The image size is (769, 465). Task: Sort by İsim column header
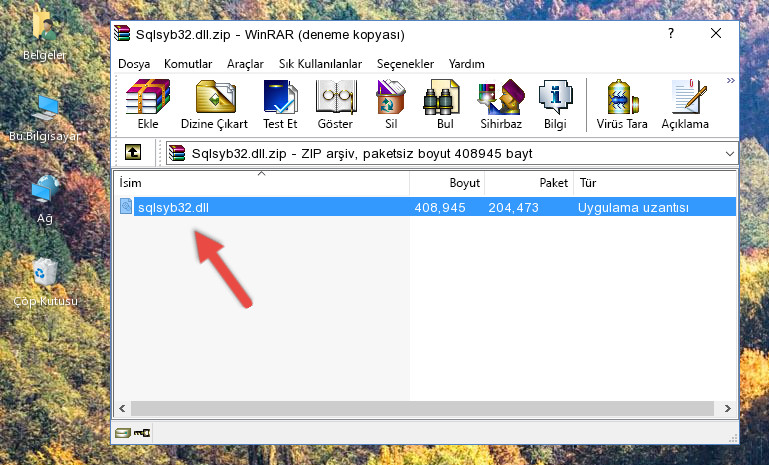coord(262,183)
